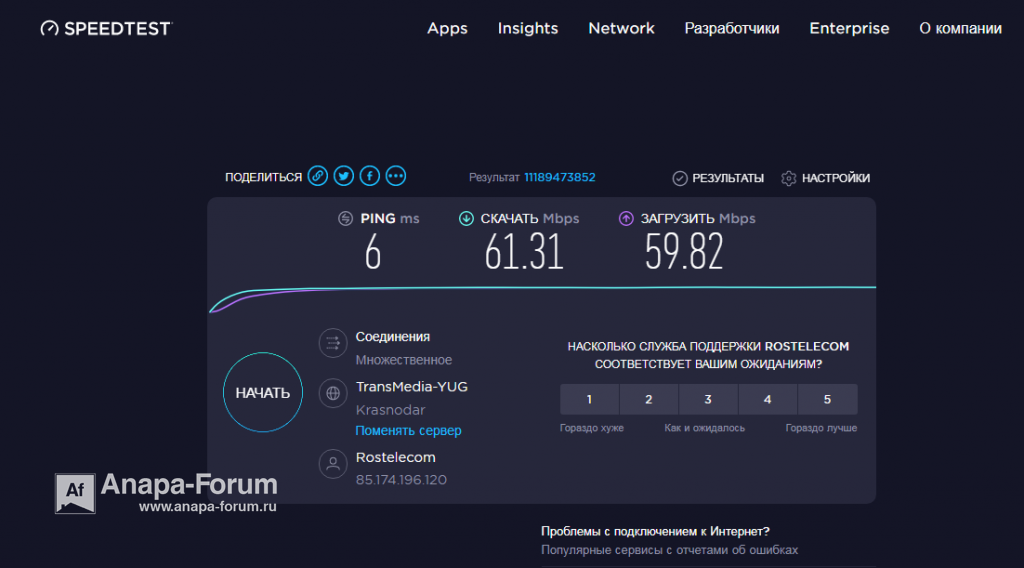Click the ping value 6
Image resolution: width=1024 pixels, height=568 pixels.
click(373, 252)
